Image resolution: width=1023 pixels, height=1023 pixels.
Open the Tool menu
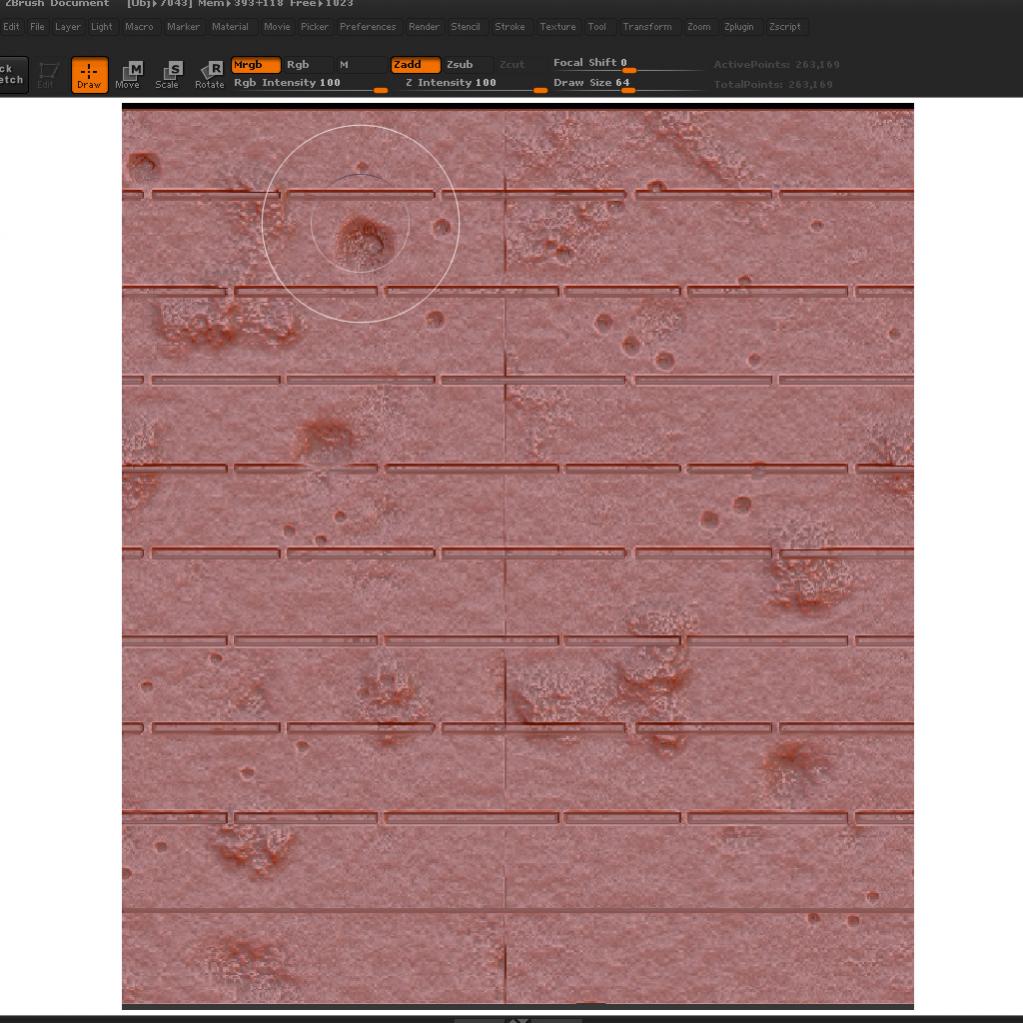pyautogui.click(x=597, y=27)
